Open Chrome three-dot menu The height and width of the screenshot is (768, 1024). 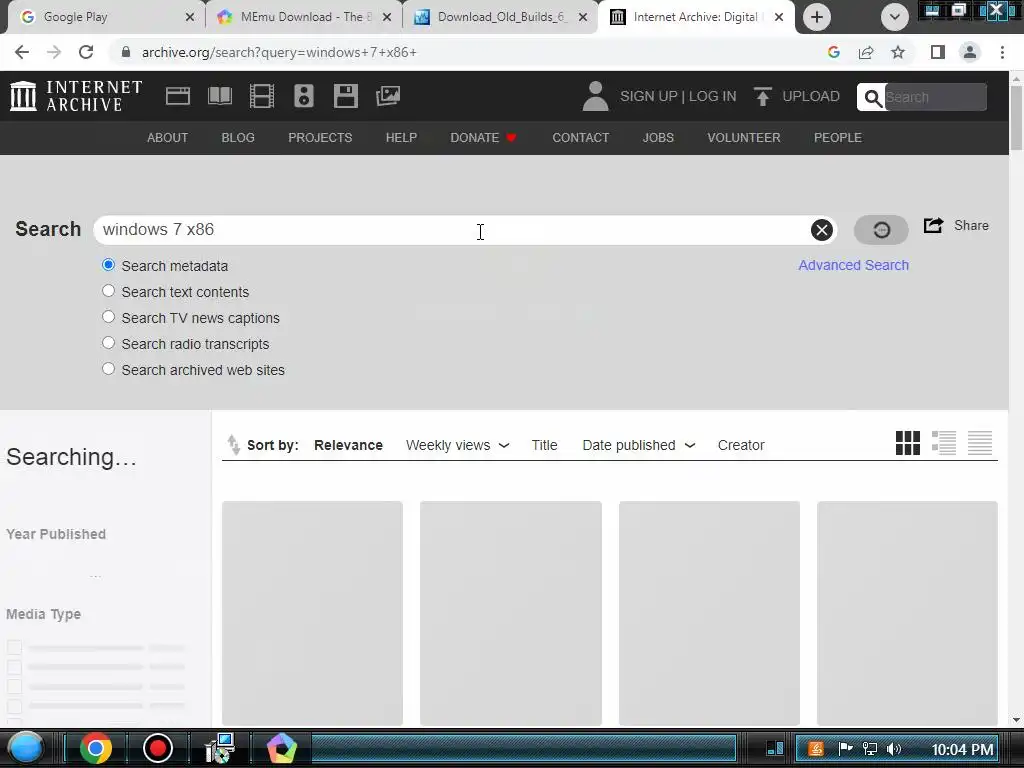(1002, 52)
